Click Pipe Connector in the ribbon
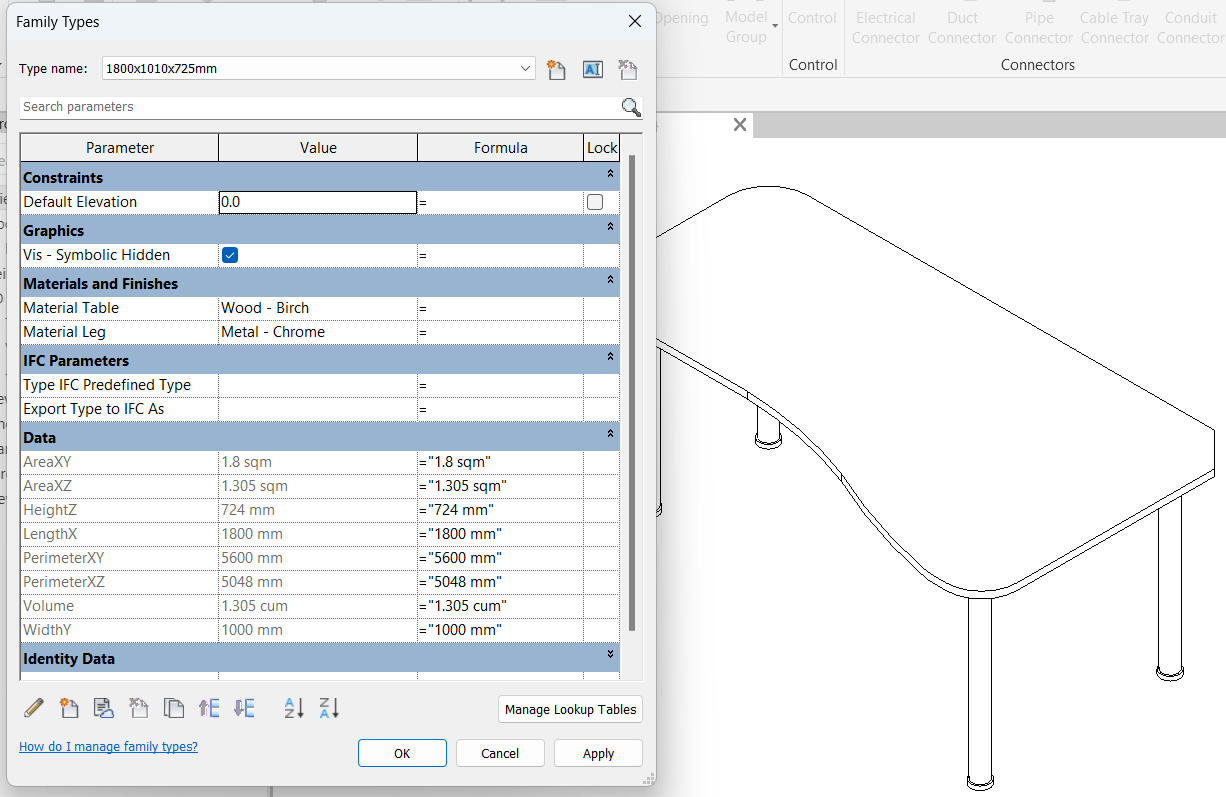Image resolution: width=1226 pixels, height=797 pixels. point(1038,28)
